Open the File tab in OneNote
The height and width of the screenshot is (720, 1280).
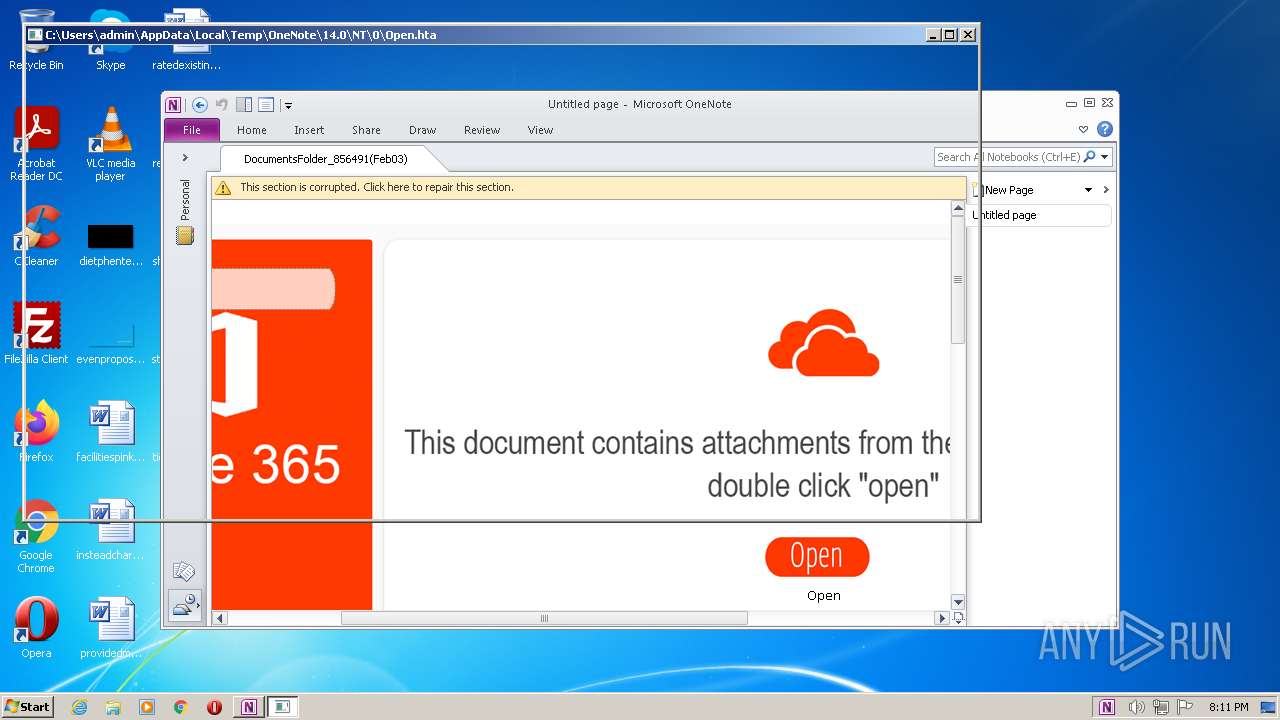pyautogui.click(x=192, y=130)
